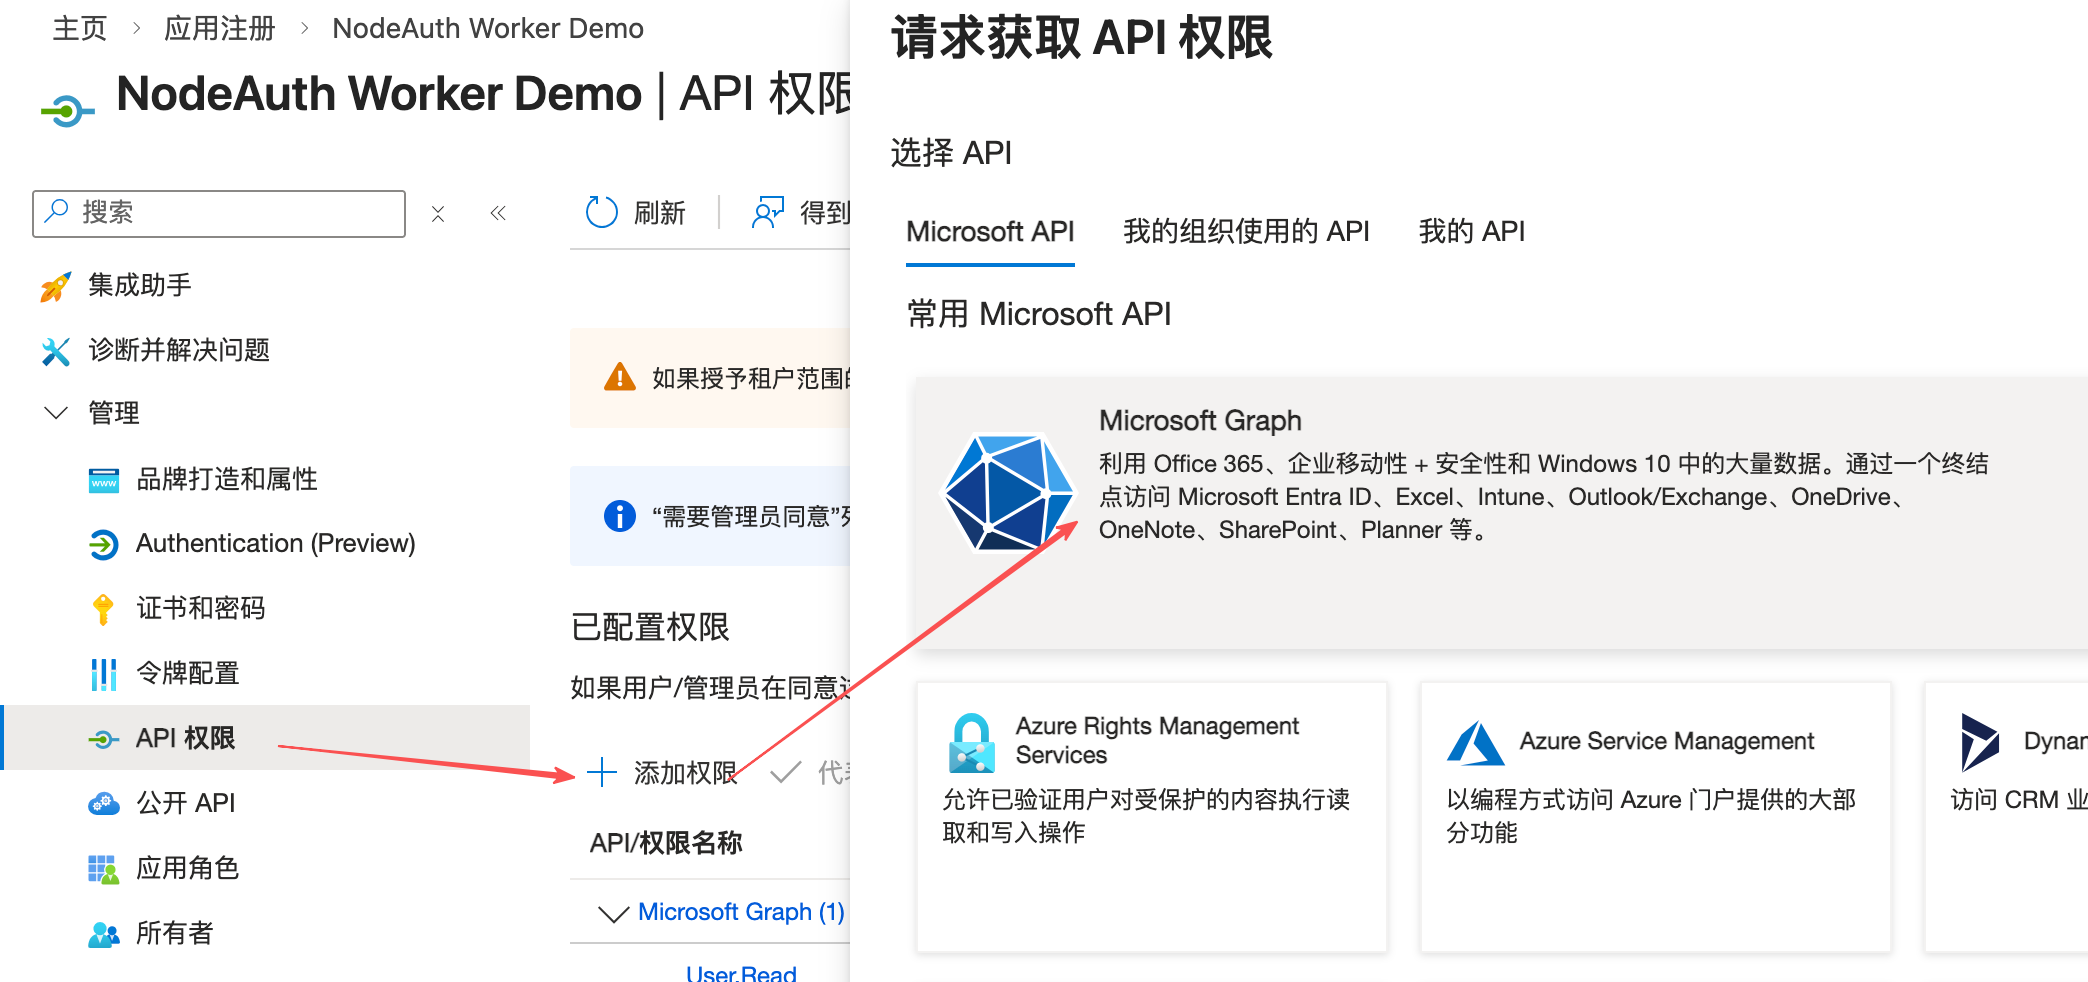Open 品牌打造和属性 via its icon

click(103, 481)
